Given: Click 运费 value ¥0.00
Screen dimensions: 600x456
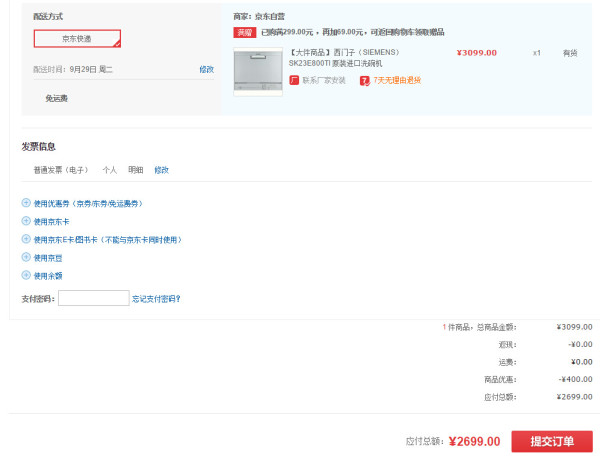Looking at the screenshot, I should tap(582, 362).
